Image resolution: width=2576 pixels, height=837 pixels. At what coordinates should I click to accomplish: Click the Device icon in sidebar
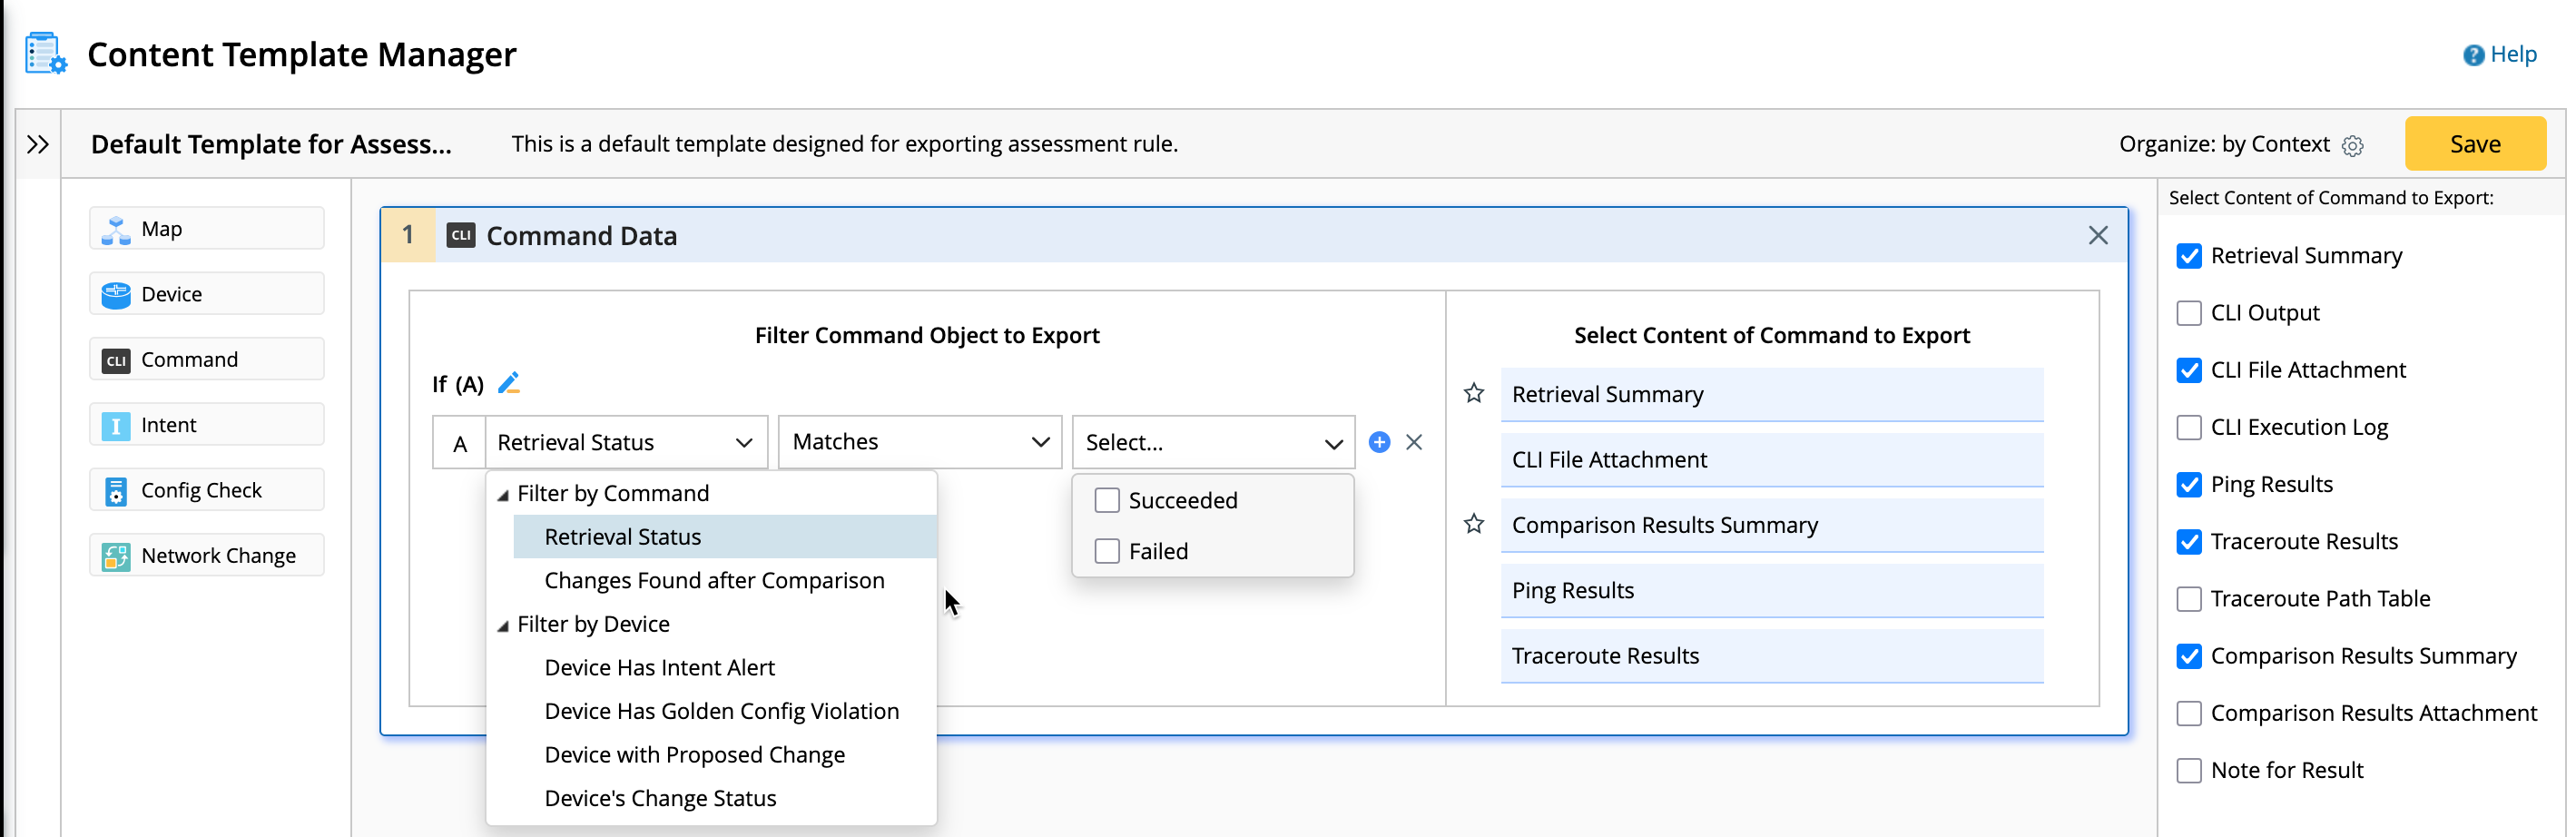pyautogui.click(x=116, y=294)
